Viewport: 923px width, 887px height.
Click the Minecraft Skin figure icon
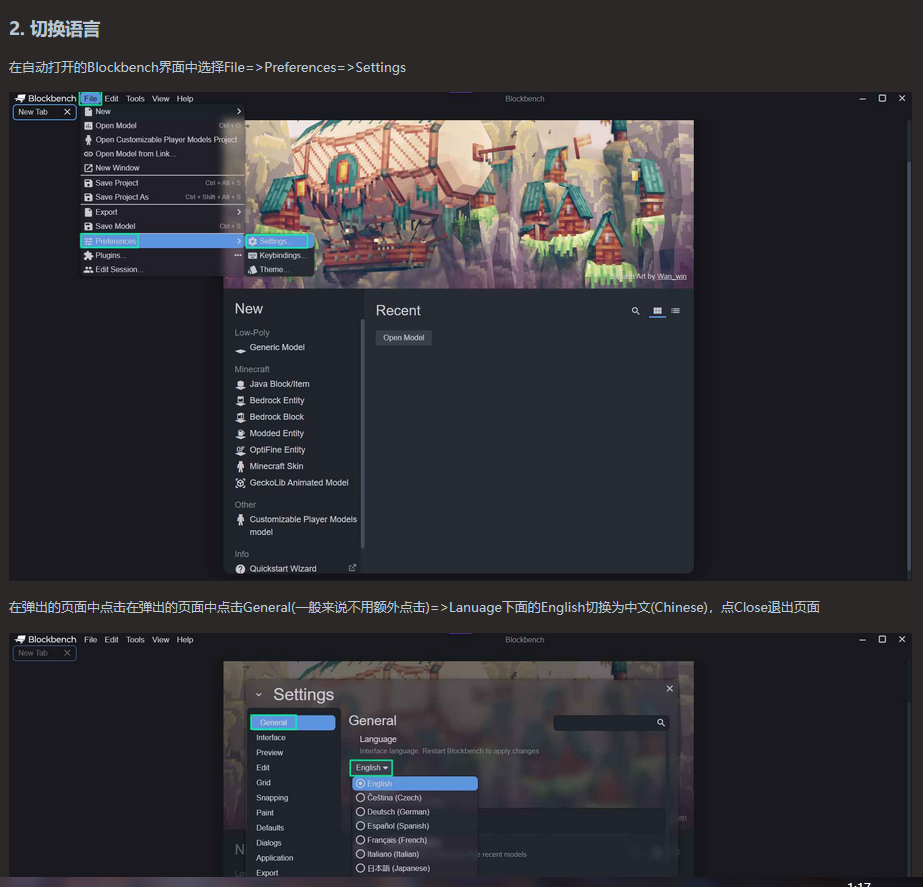pos(240,467)
